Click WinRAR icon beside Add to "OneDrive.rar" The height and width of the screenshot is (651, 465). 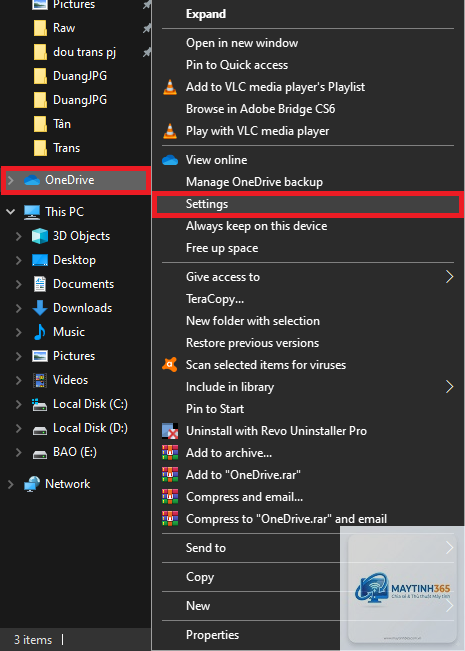(170, 475)
